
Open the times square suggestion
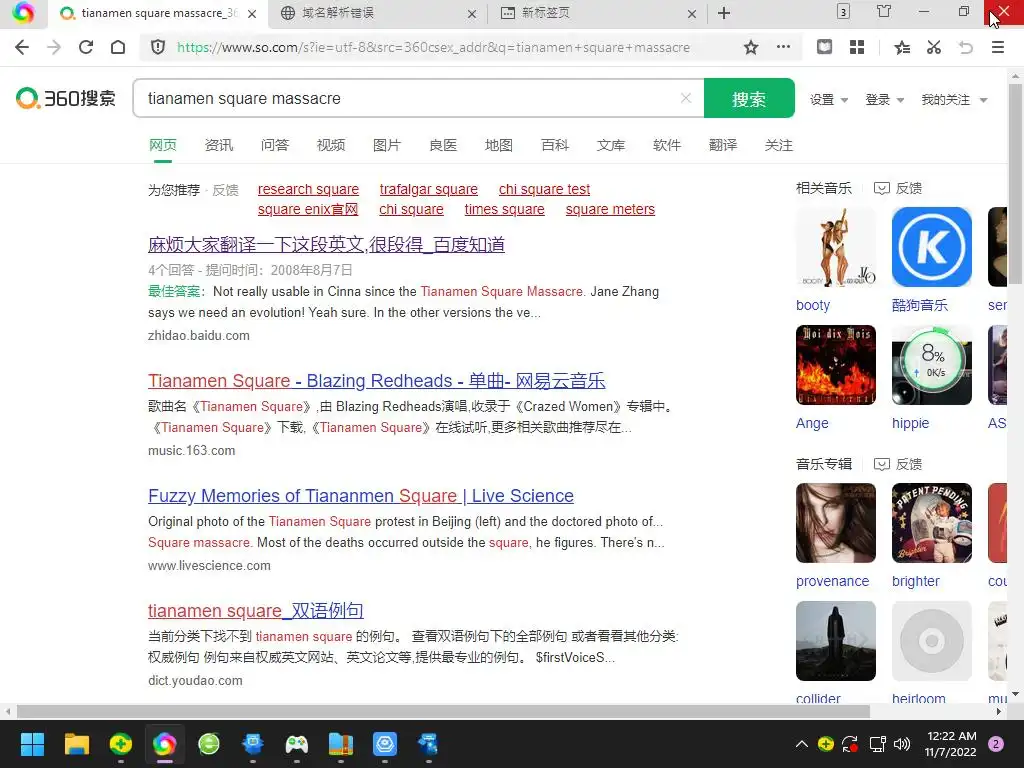[x=504, y=209]
